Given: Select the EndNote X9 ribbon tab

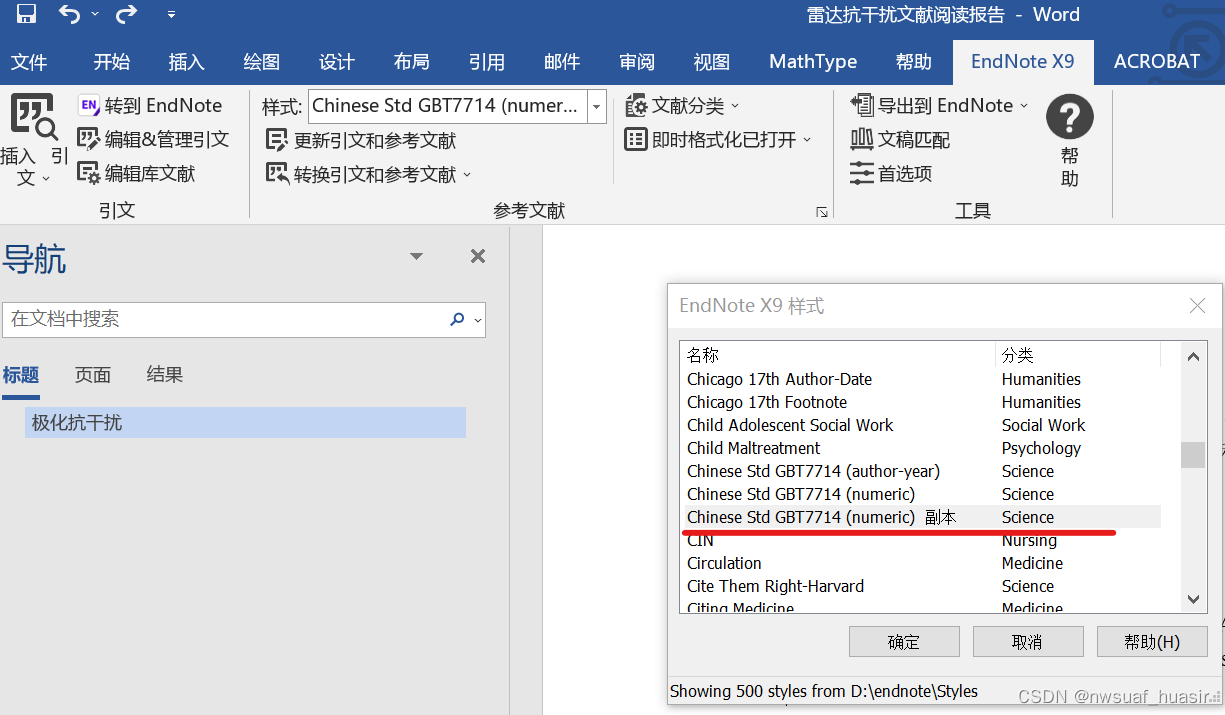Looking at the screenshot, I should click(x=1023, y=62).
